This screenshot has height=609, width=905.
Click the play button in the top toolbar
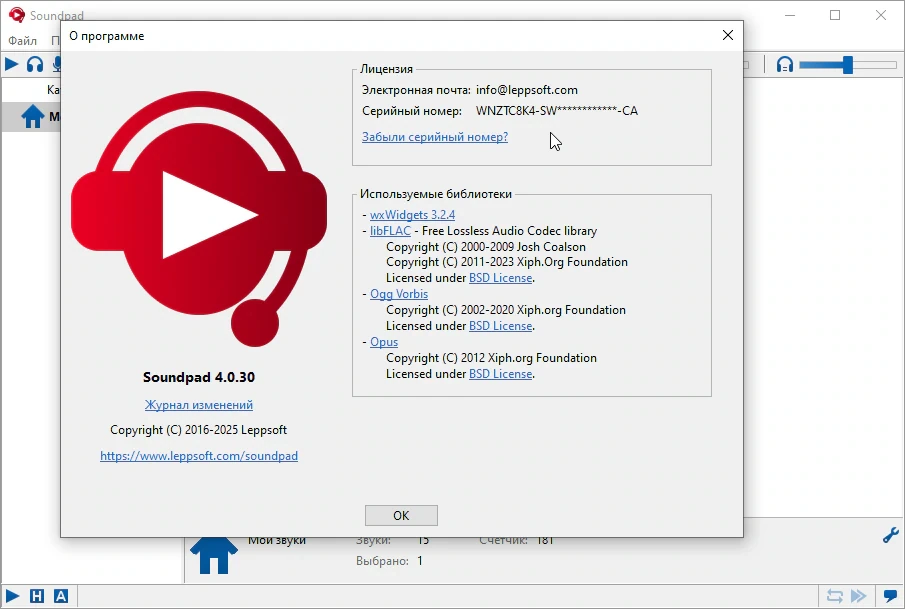12,64
